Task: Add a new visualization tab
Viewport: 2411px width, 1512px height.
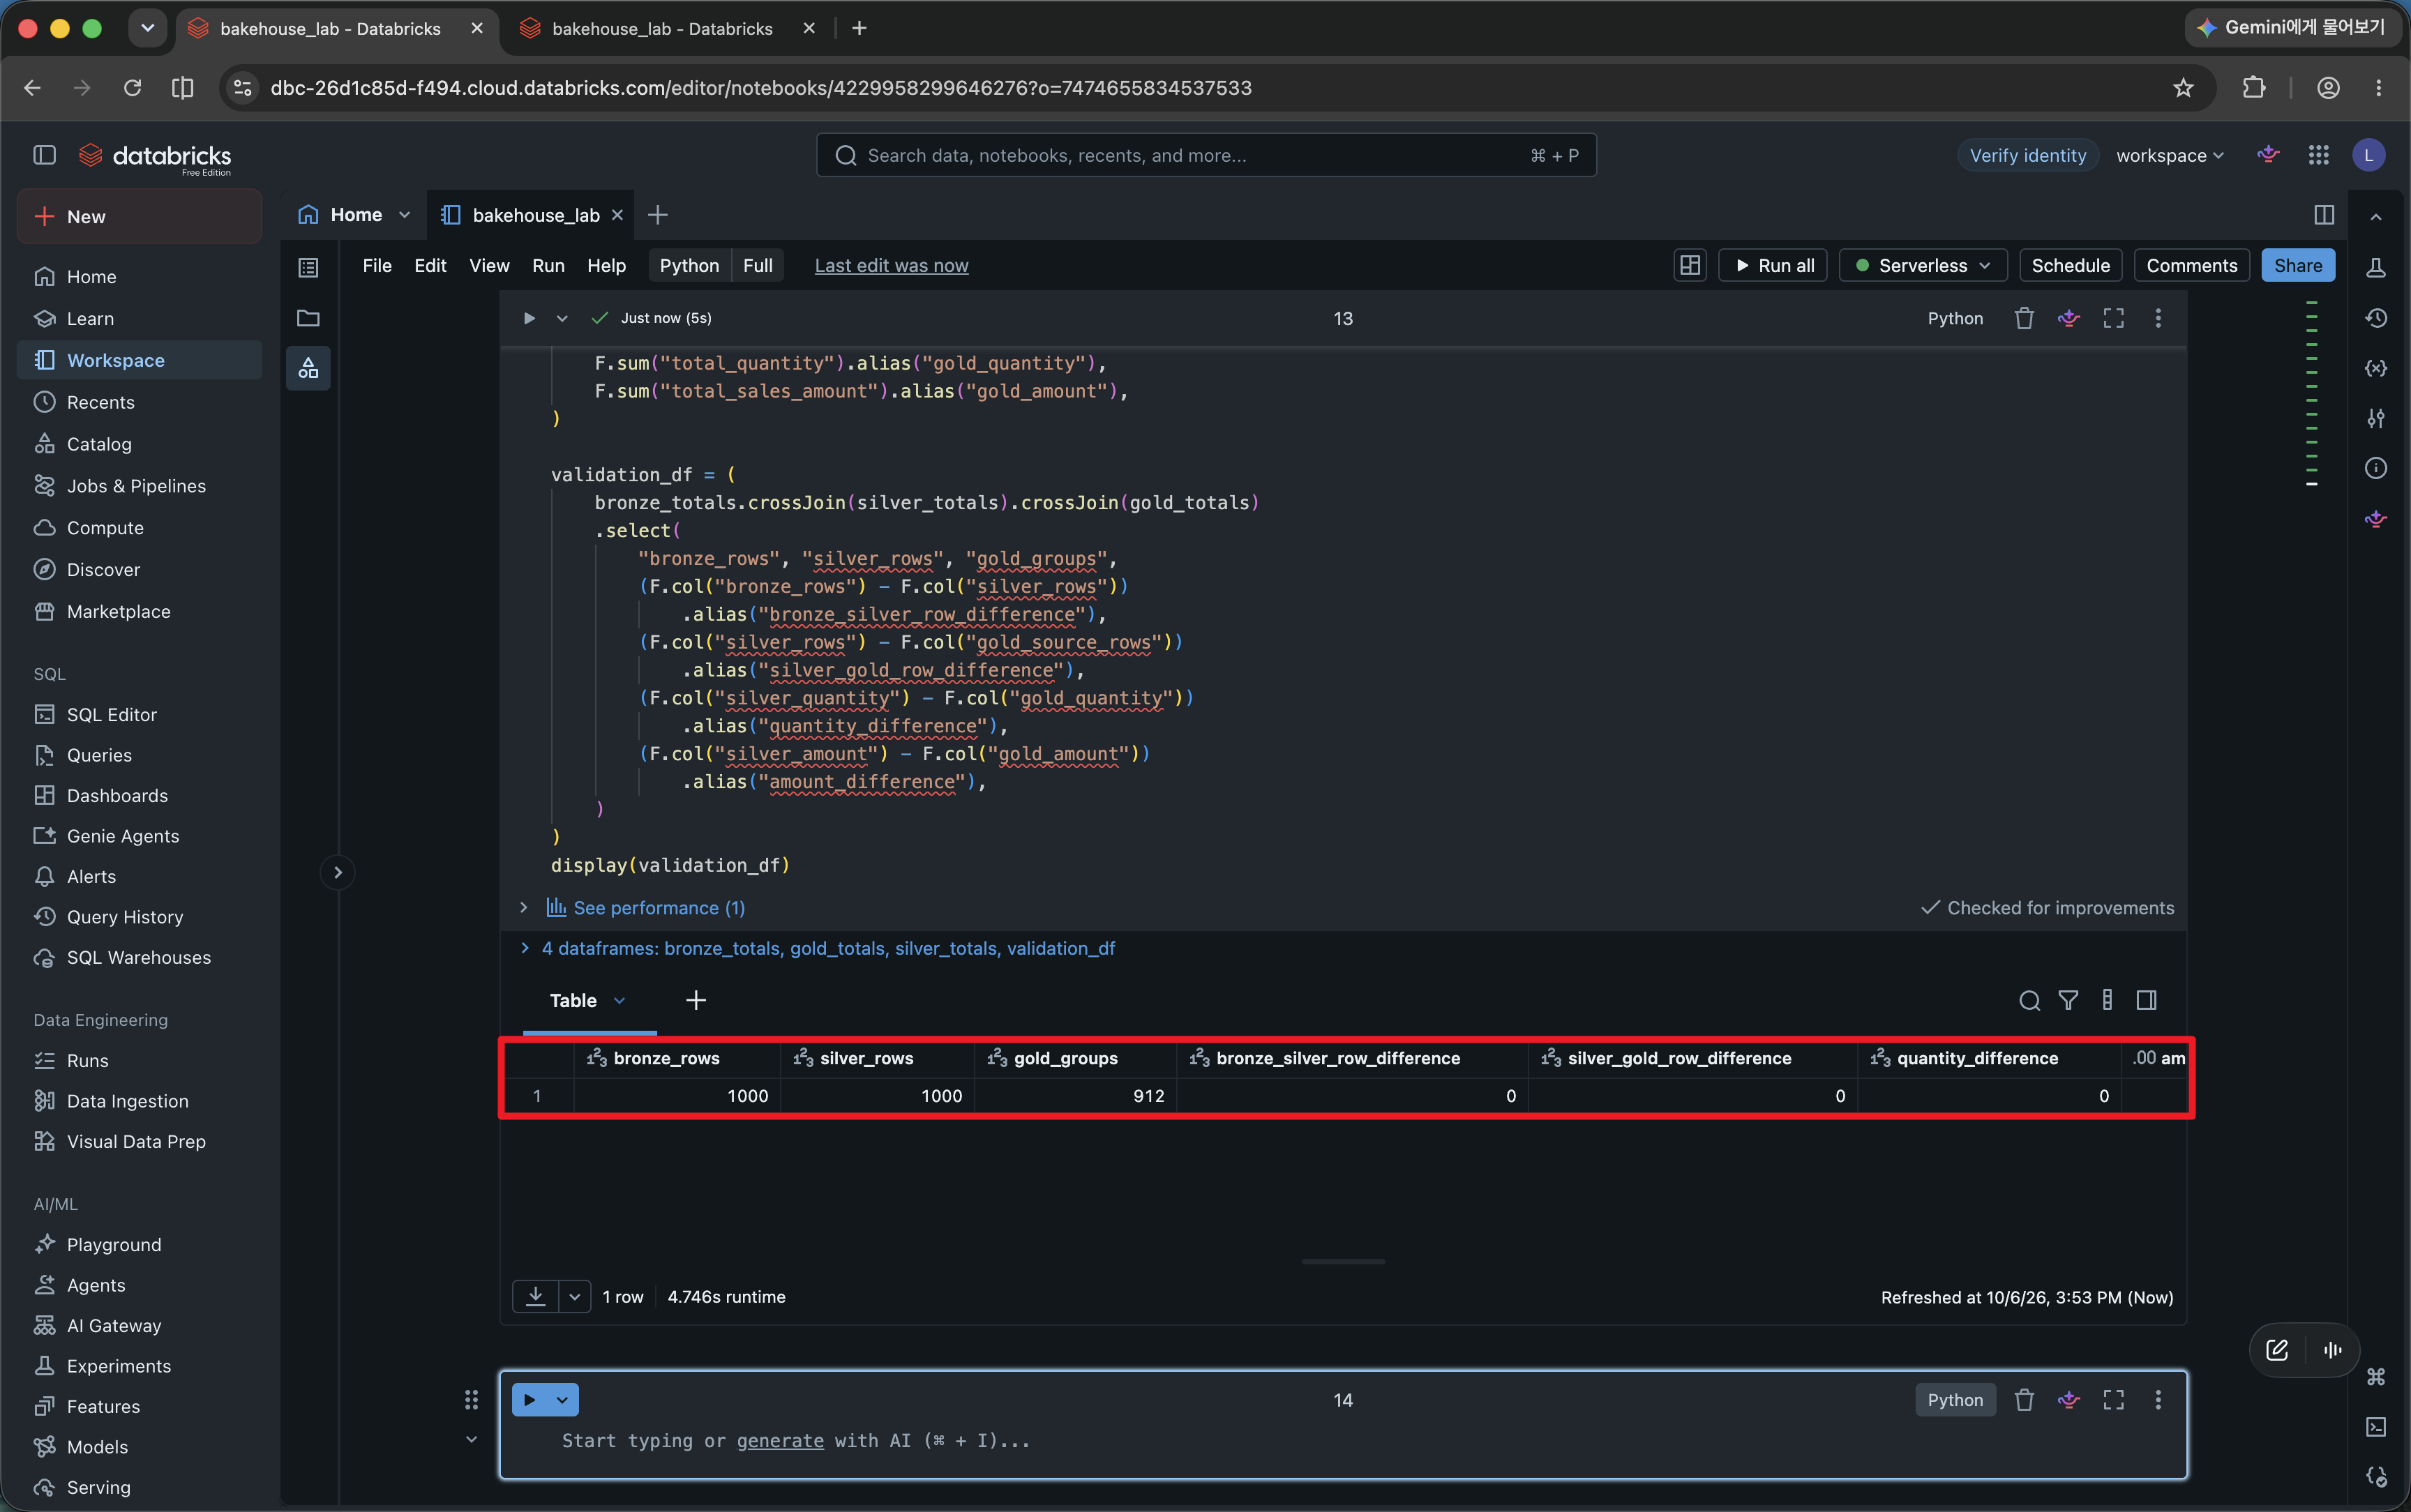Action: (696, 1000)
